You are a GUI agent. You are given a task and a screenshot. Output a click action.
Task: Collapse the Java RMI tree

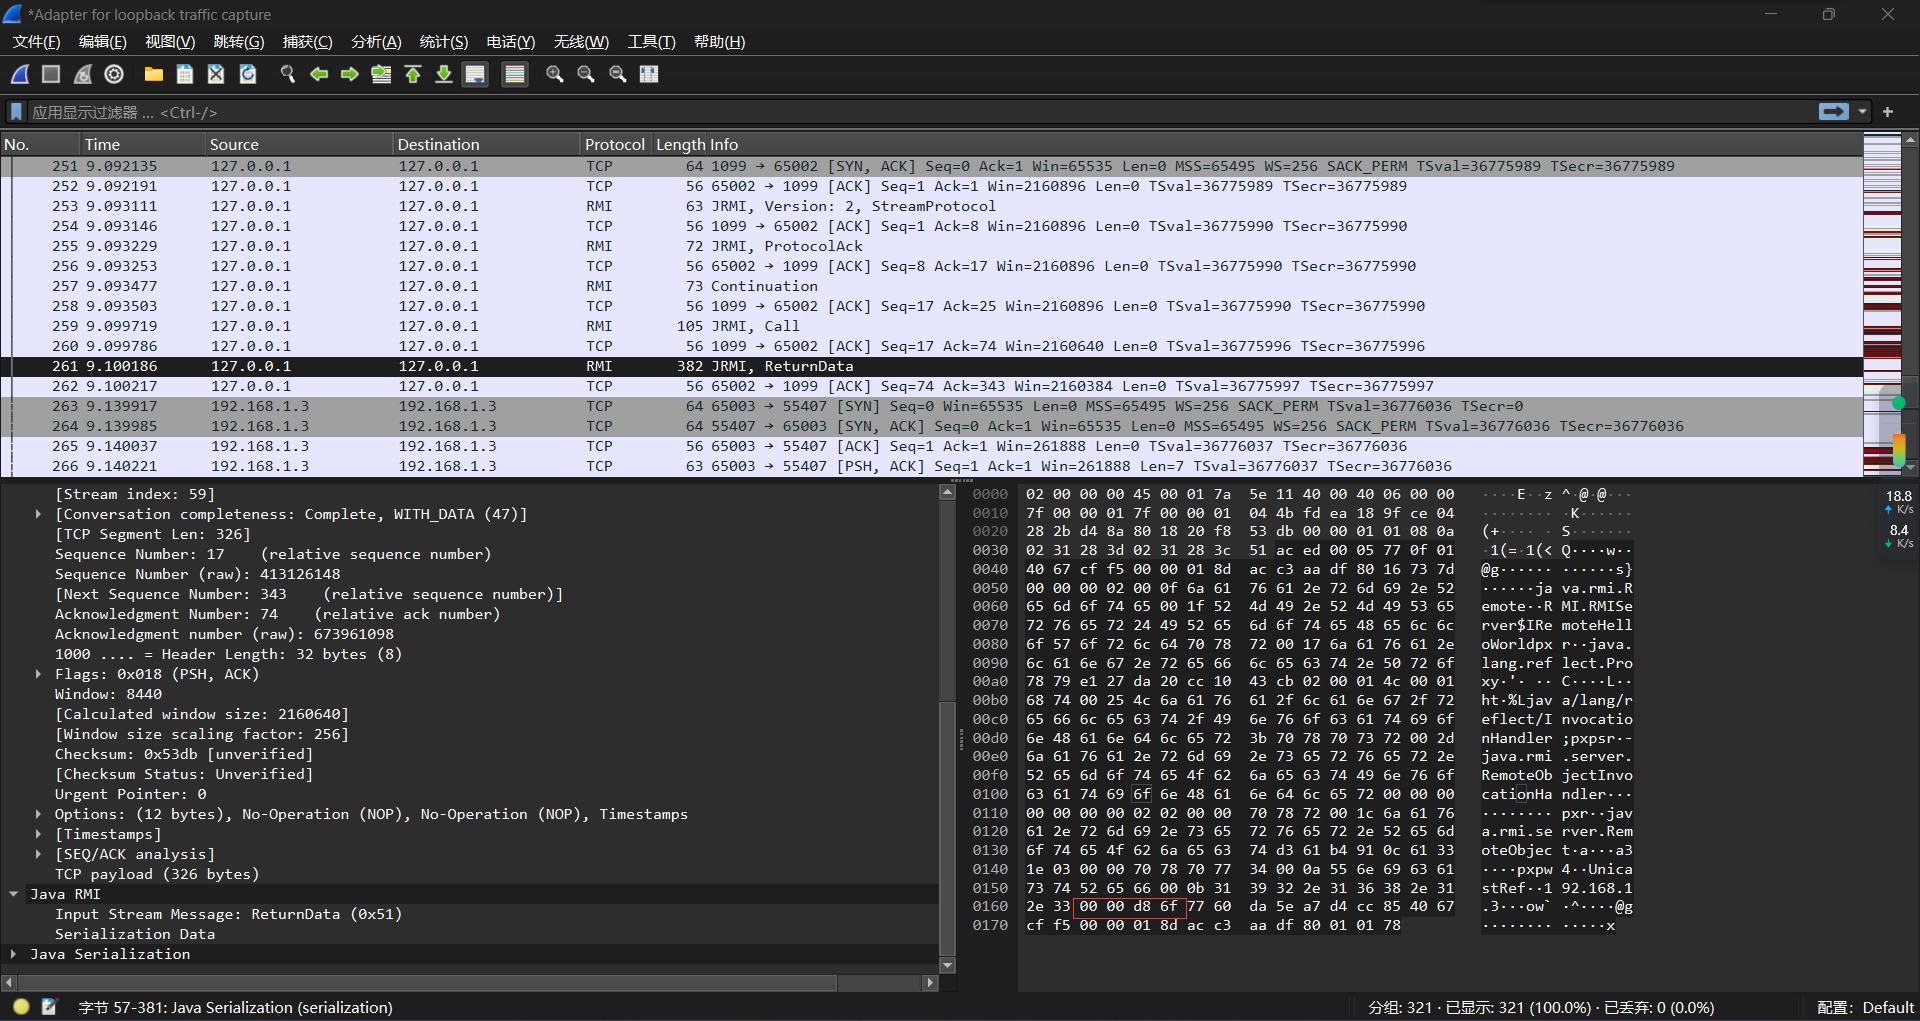click(13, 894)
